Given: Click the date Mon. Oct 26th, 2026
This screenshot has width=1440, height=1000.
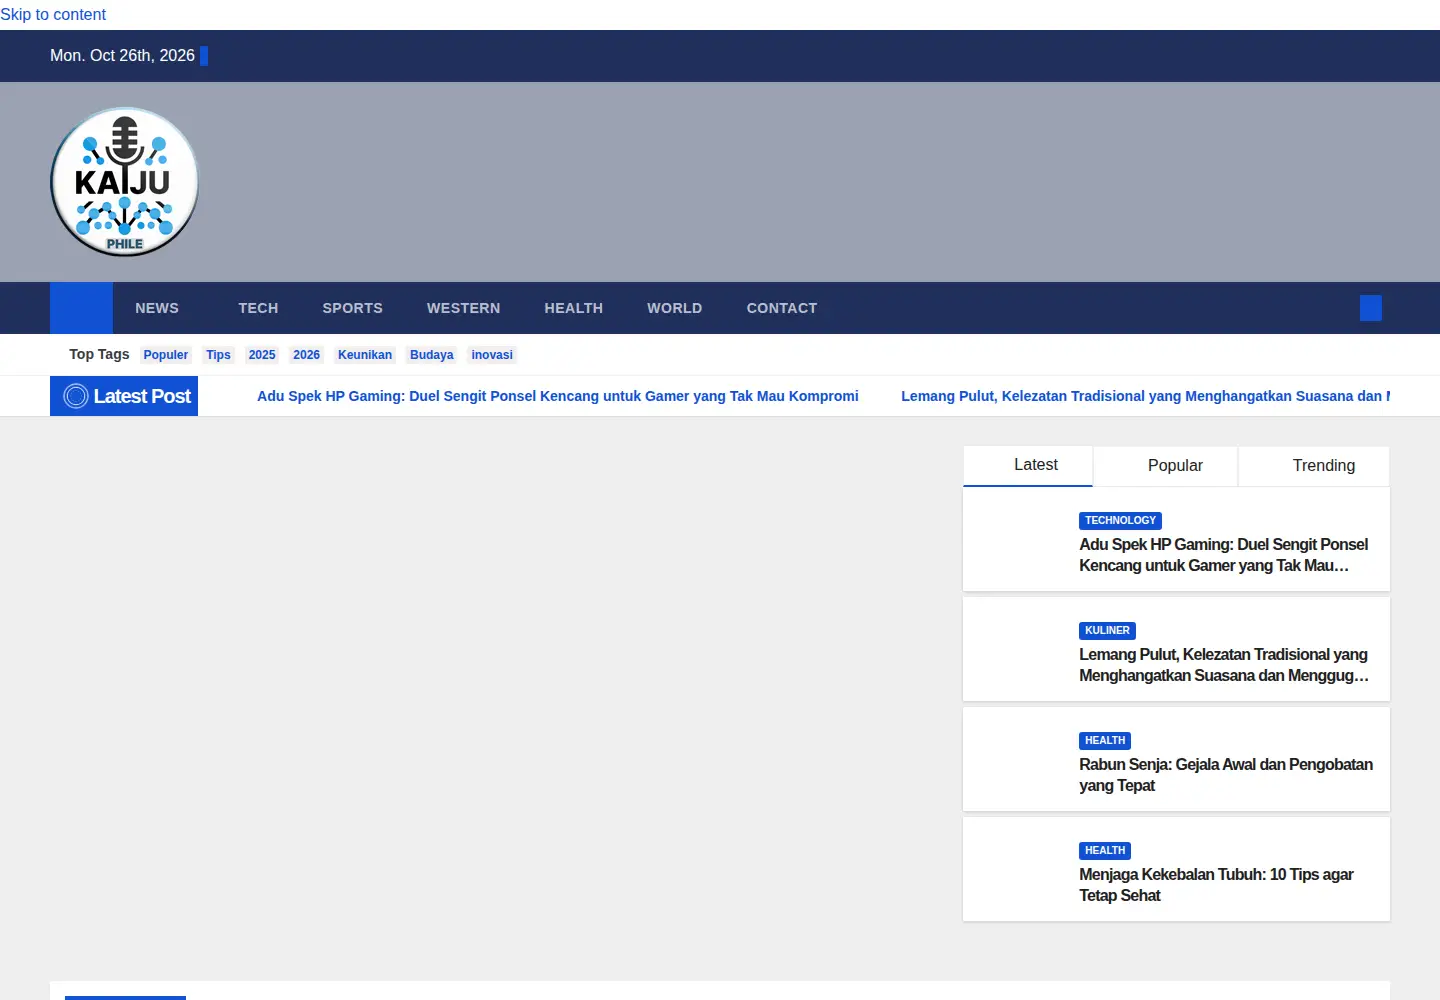Looking at the screenshot, I should [x=122, y=56].
